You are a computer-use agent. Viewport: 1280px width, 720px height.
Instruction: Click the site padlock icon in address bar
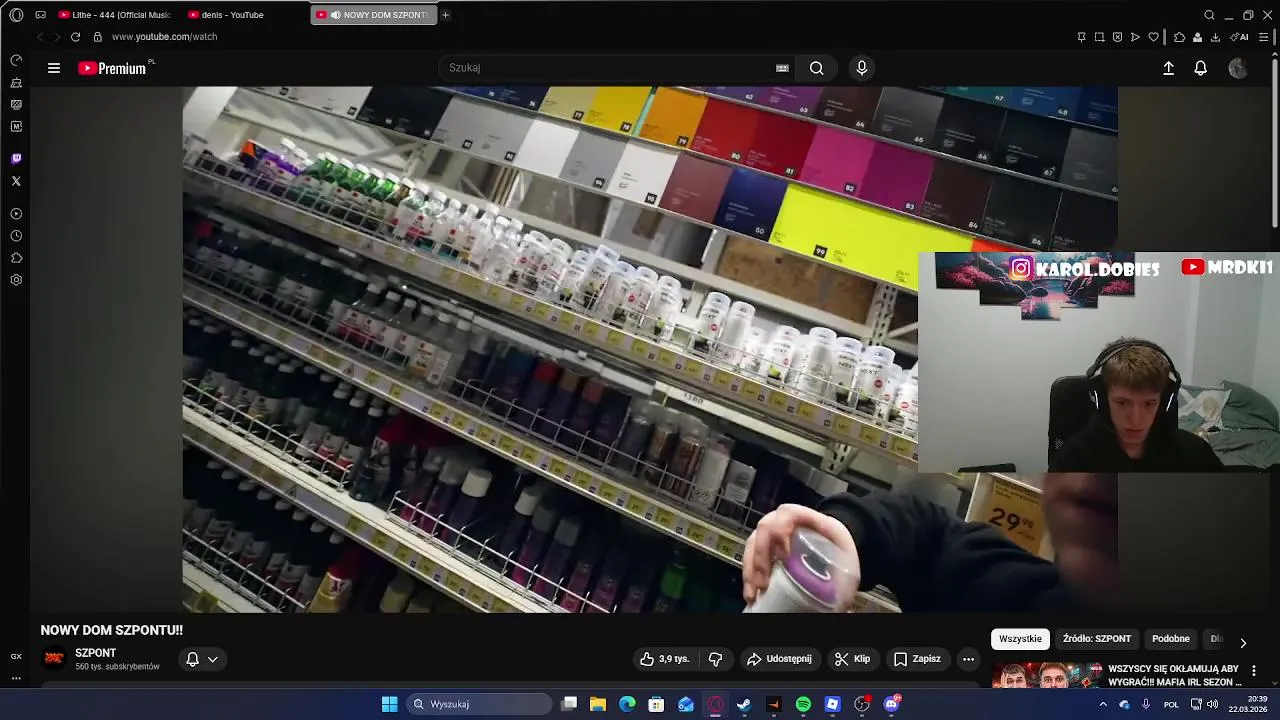click(x=97, y=37)
